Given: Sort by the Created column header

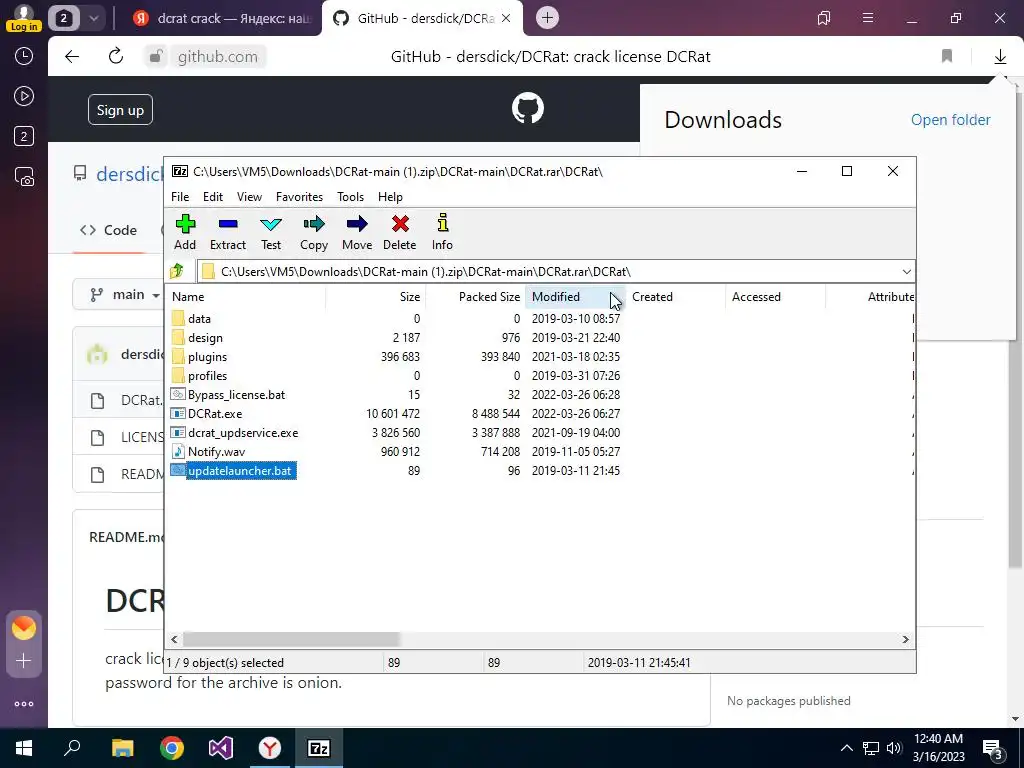Looking at the screenshot, I should click(x=675, y=296).
